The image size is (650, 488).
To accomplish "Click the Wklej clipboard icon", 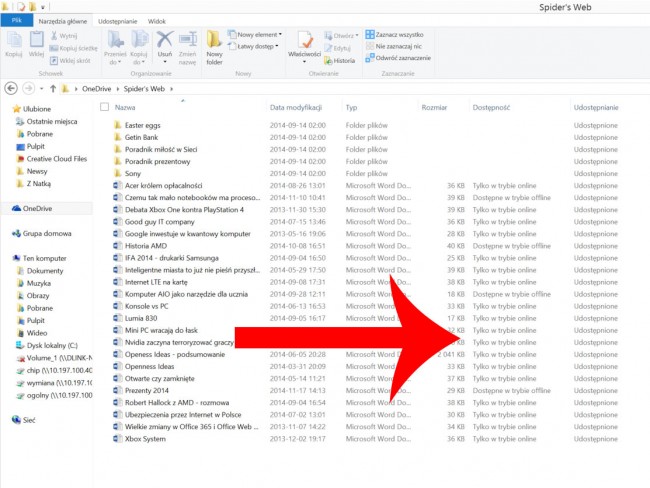I will 36,44.
